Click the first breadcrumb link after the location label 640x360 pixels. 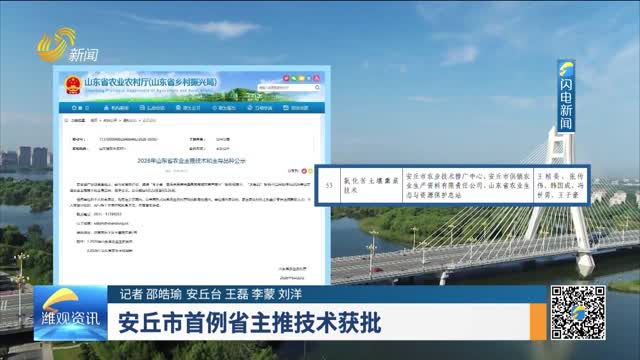(94, 120)
